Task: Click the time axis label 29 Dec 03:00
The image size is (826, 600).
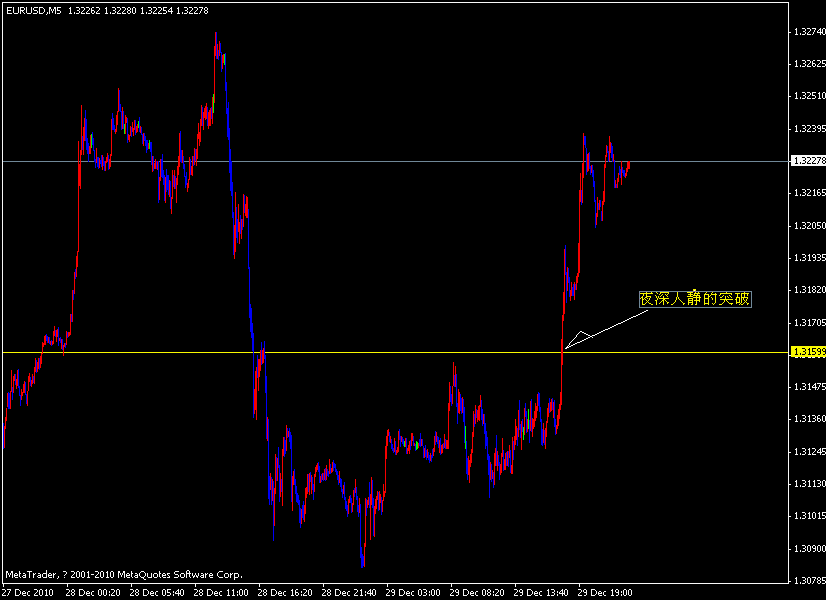Action: point(413,593)
